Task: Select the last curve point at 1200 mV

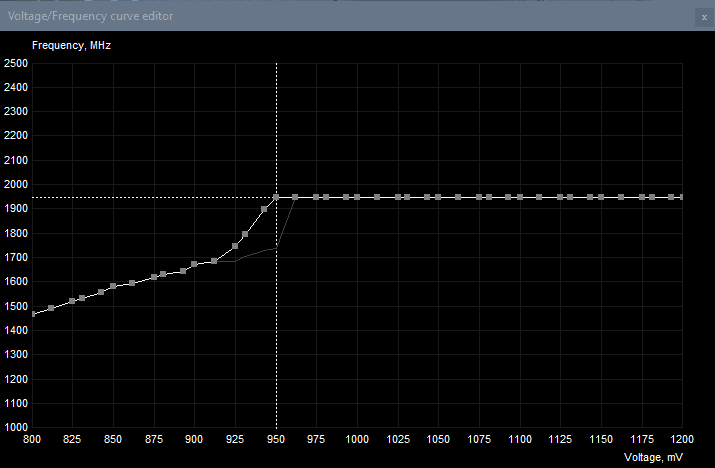Action: tap(681, 197)
